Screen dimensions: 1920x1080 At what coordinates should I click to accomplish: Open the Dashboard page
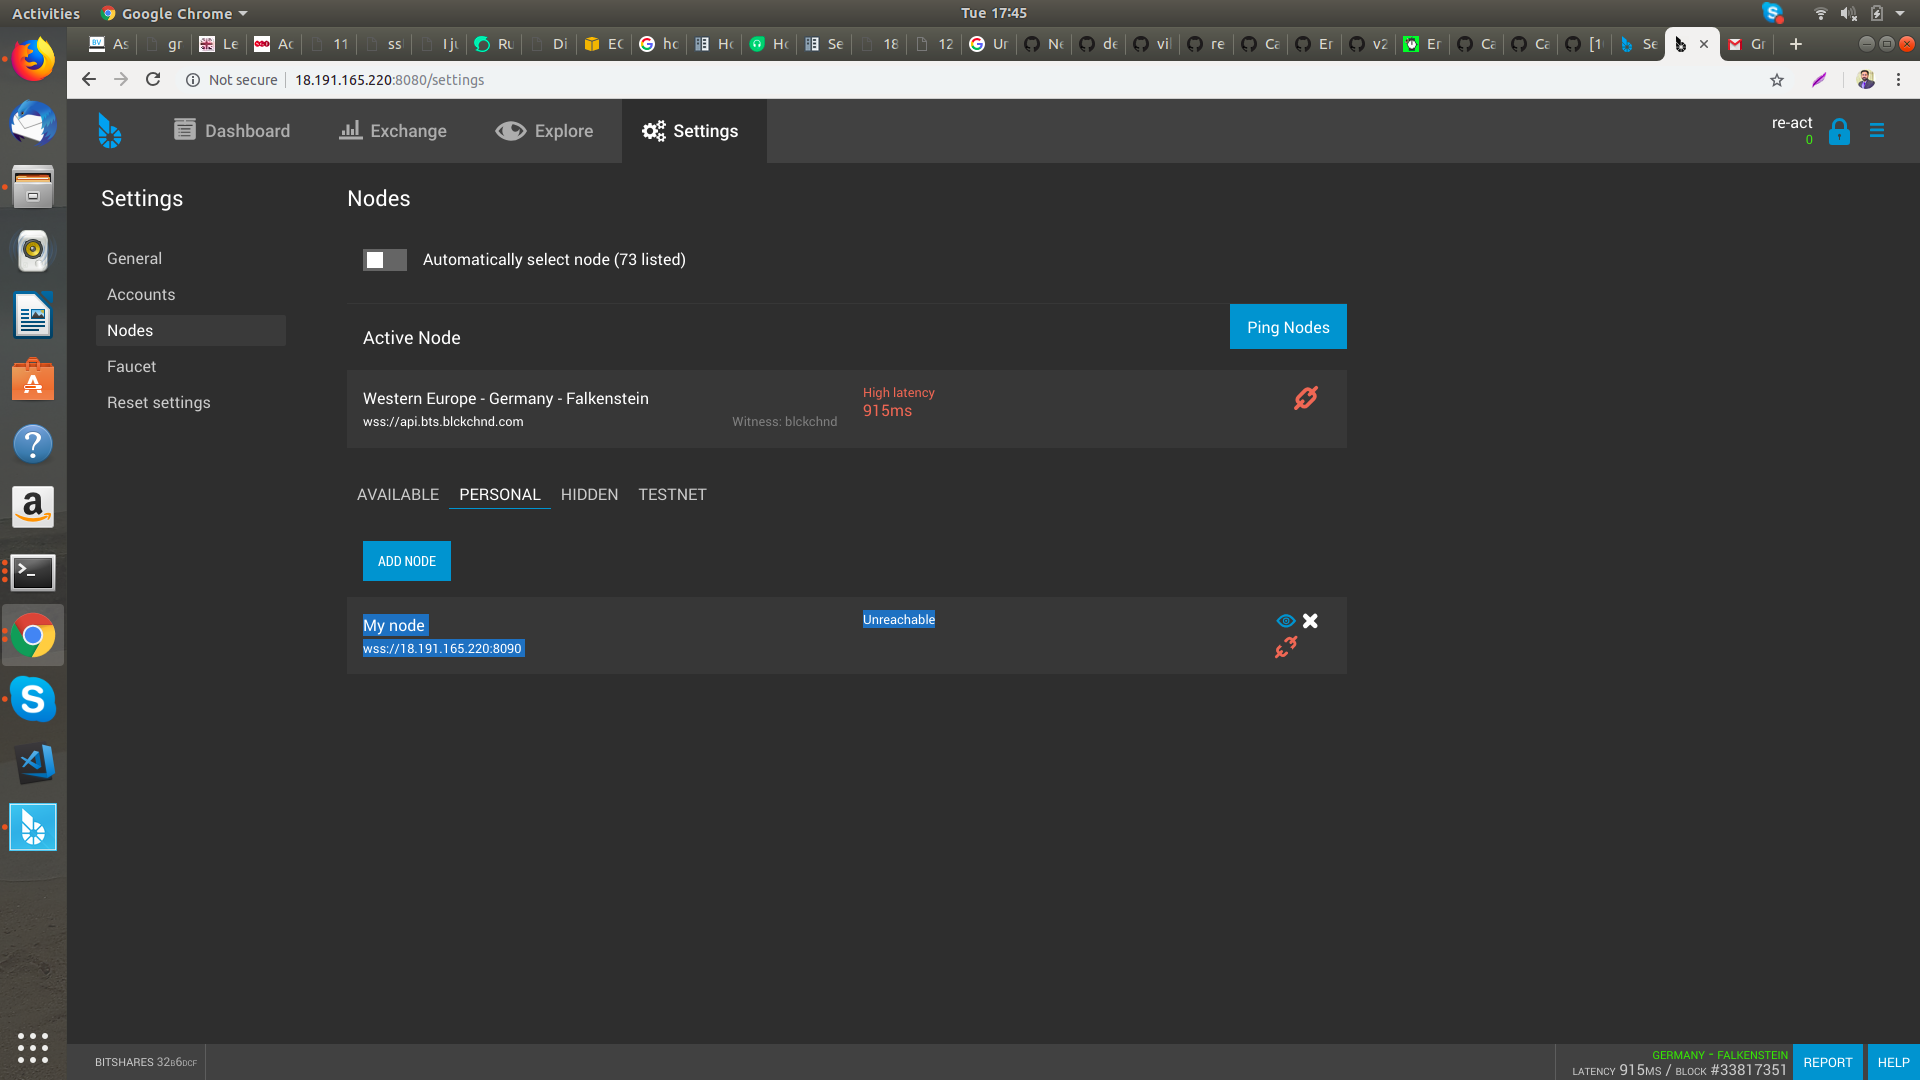[x=232, y=131]
